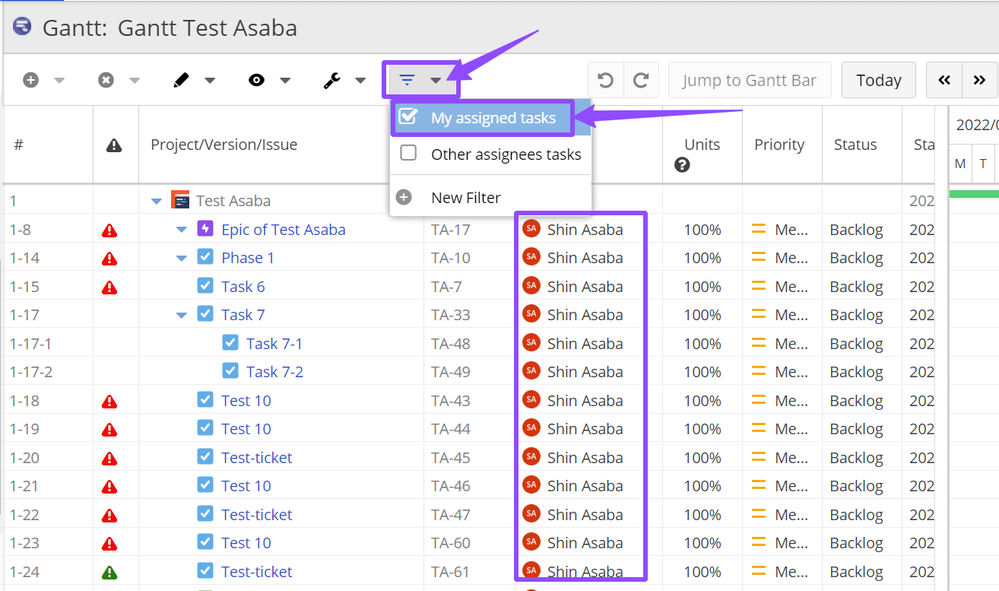Open the Test 10 link on row 1-23
Viewport: 999px width, 591px height.
point(246,543)
